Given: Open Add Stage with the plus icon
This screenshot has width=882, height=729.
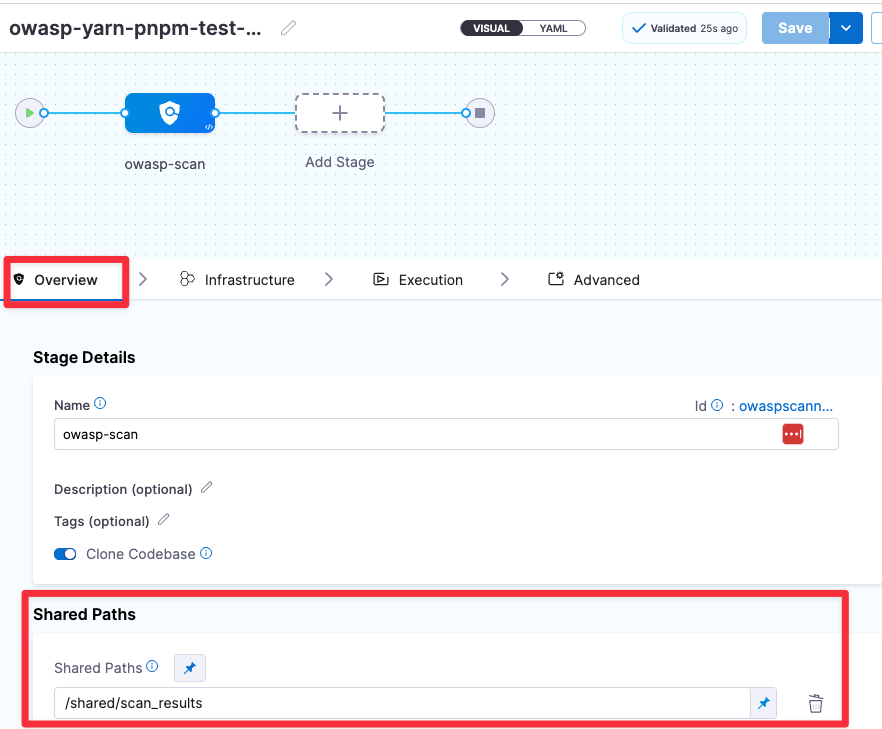Looking at the screenshot, I should [339, 112].
